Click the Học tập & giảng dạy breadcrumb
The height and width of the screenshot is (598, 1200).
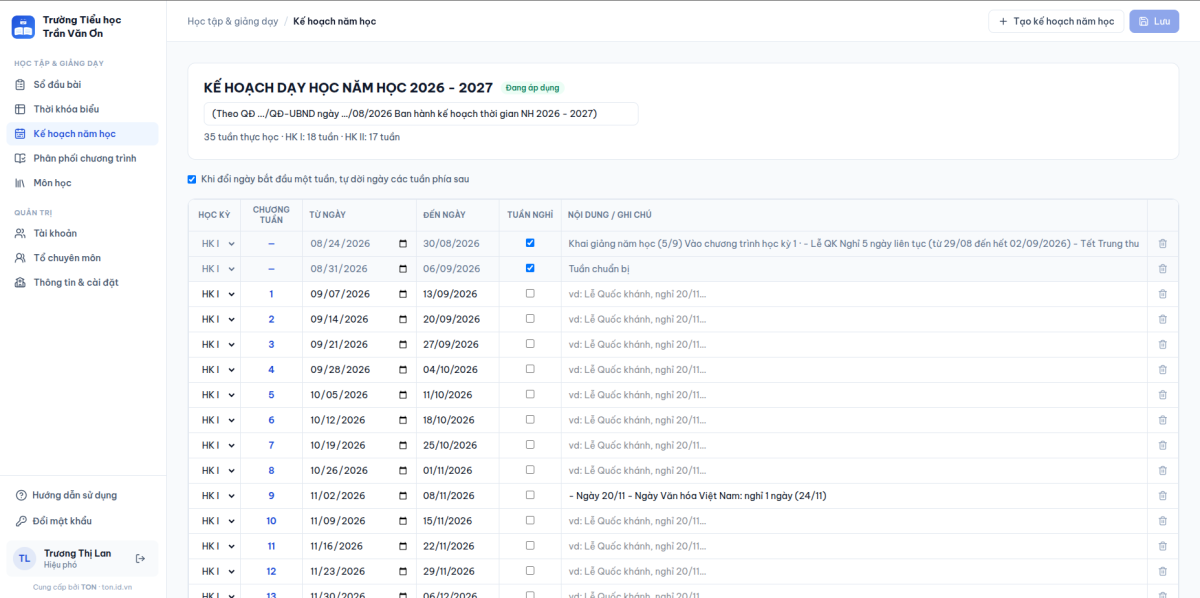(x=233, y=21)
